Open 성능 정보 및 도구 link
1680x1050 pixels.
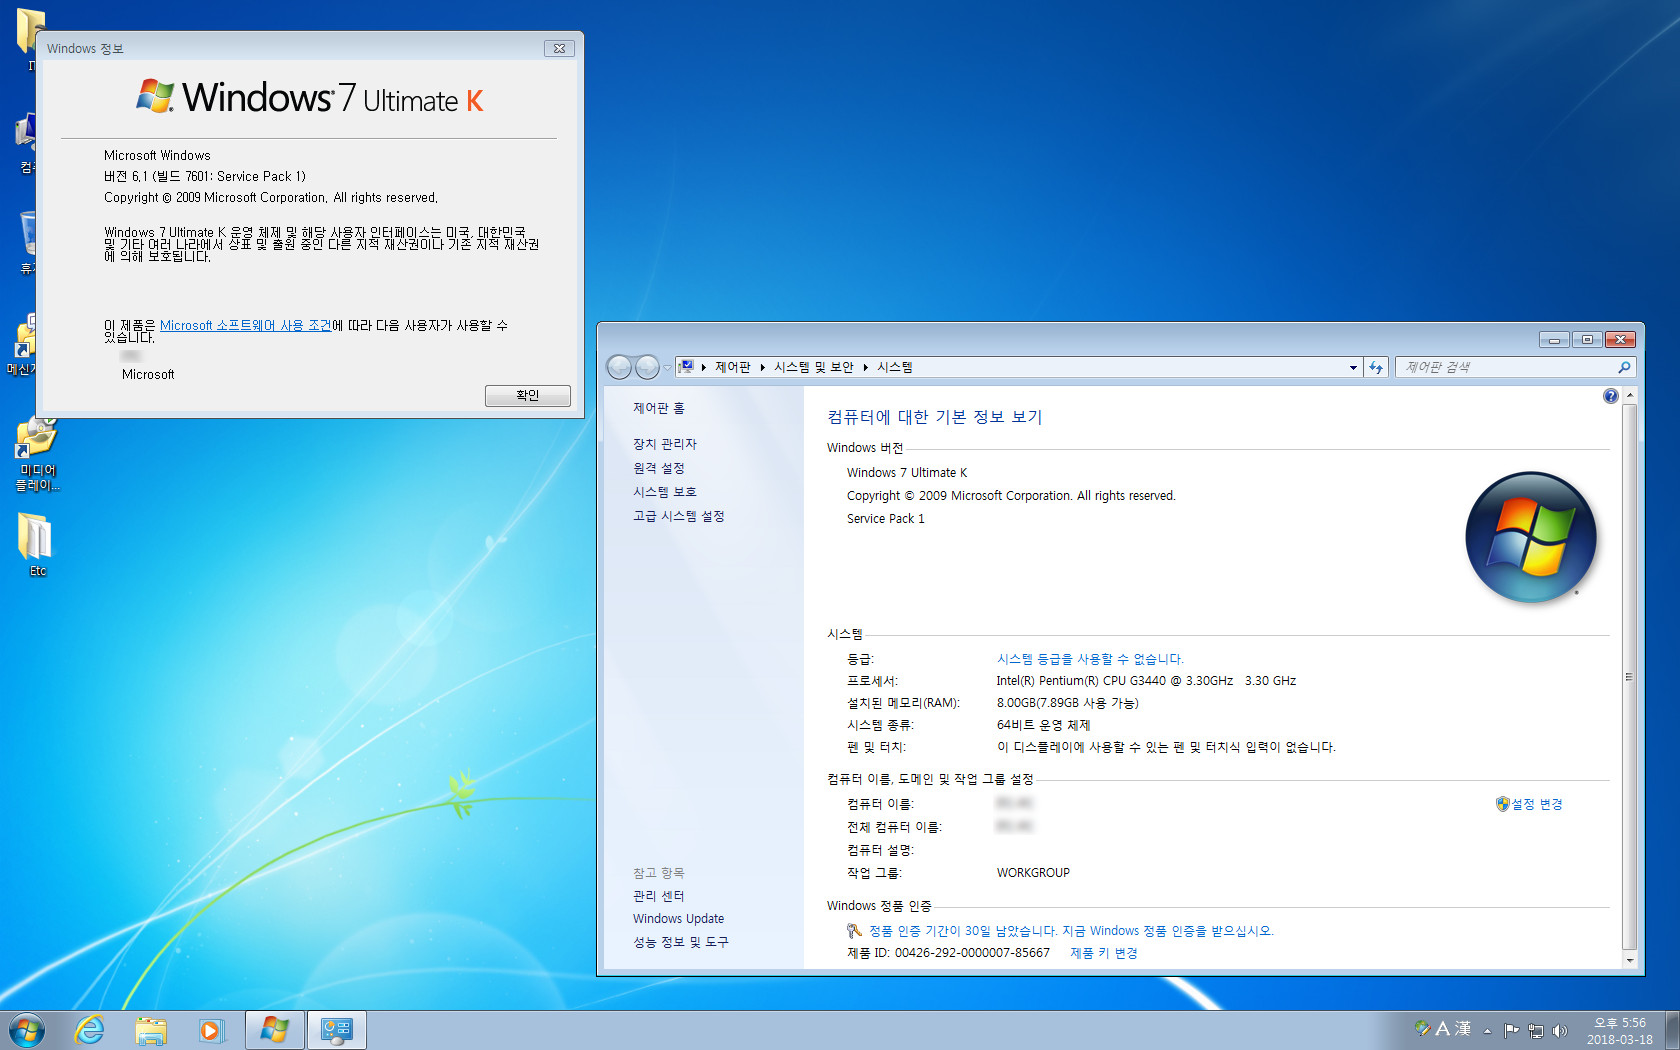click(x=680, y=942)
